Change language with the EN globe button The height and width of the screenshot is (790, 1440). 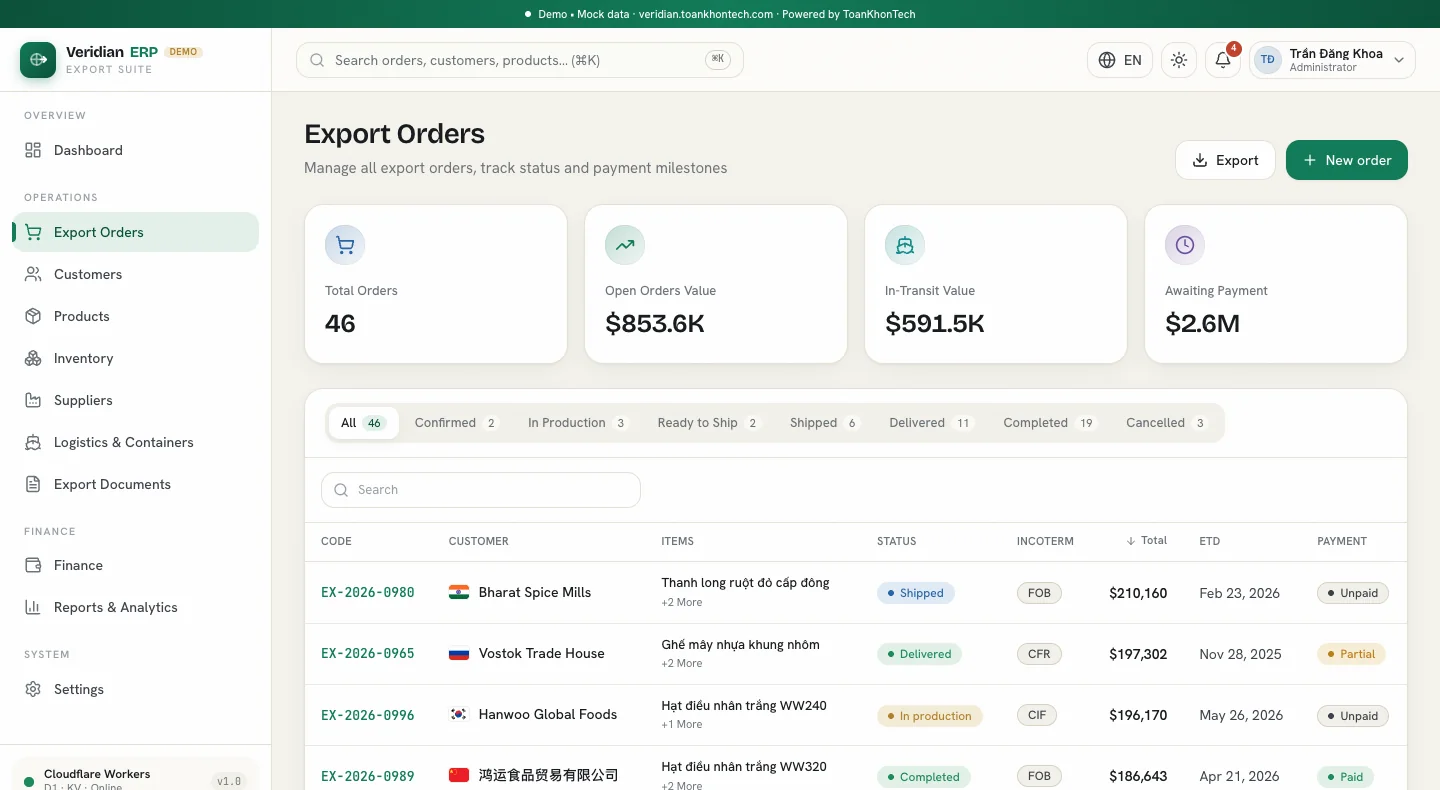[1120, 60]
